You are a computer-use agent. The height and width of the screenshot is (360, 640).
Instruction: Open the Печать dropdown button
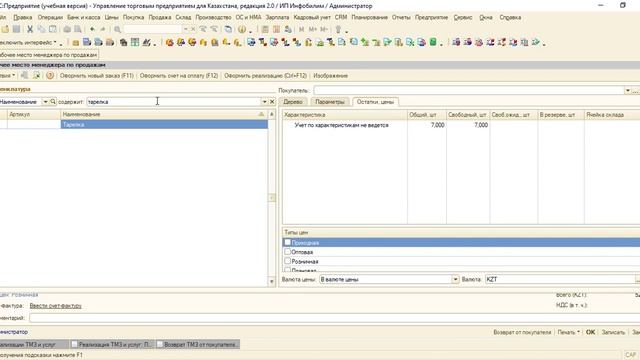(x=569, y=332)
